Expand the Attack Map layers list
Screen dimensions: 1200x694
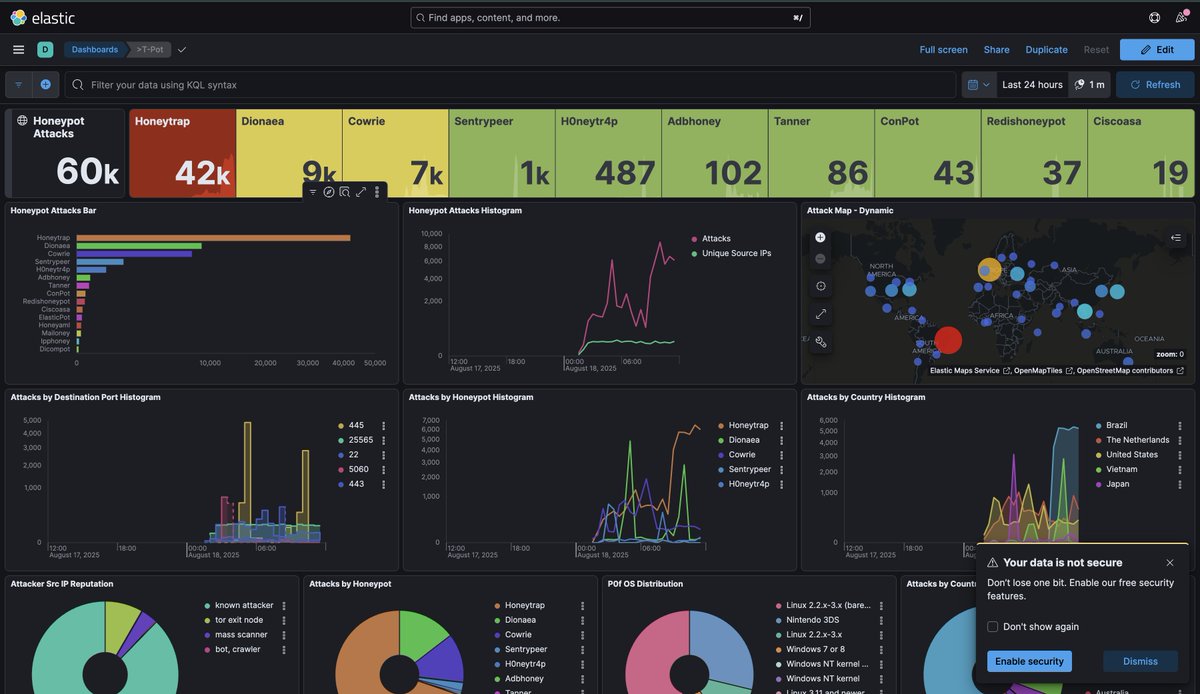pyautogui.click(x=1176, y=238)
